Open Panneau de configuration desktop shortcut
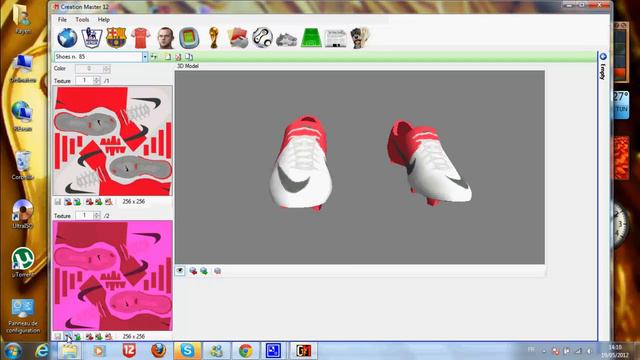The image size is (640, 360). click(x=23, y=317)
